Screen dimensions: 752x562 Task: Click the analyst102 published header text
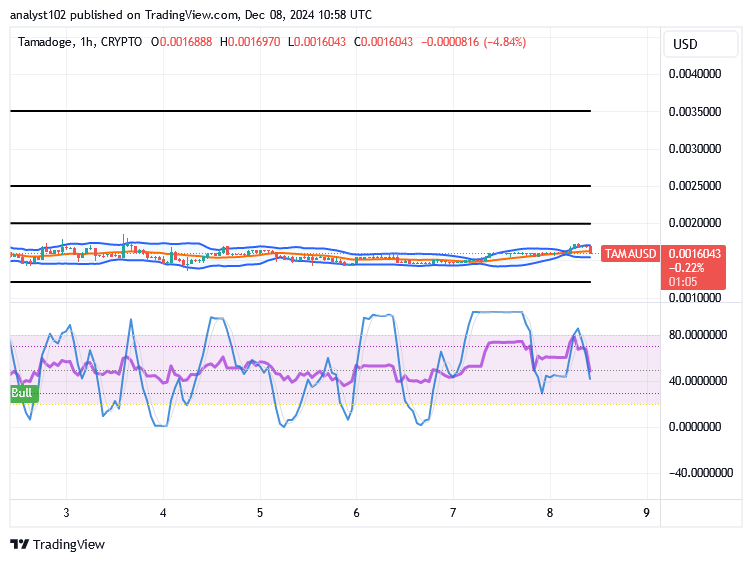pyautogui.click(x=191, y=15)
